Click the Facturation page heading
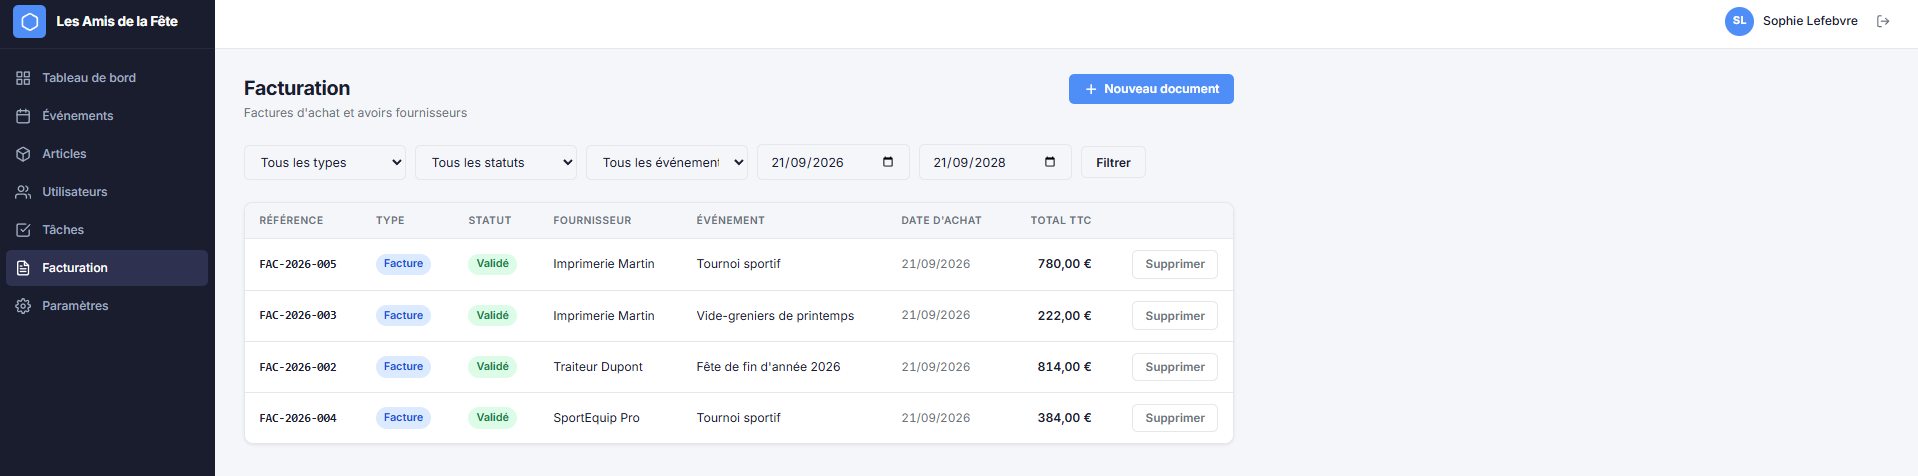The image size is (1918, 476). (x=297, y=88)
